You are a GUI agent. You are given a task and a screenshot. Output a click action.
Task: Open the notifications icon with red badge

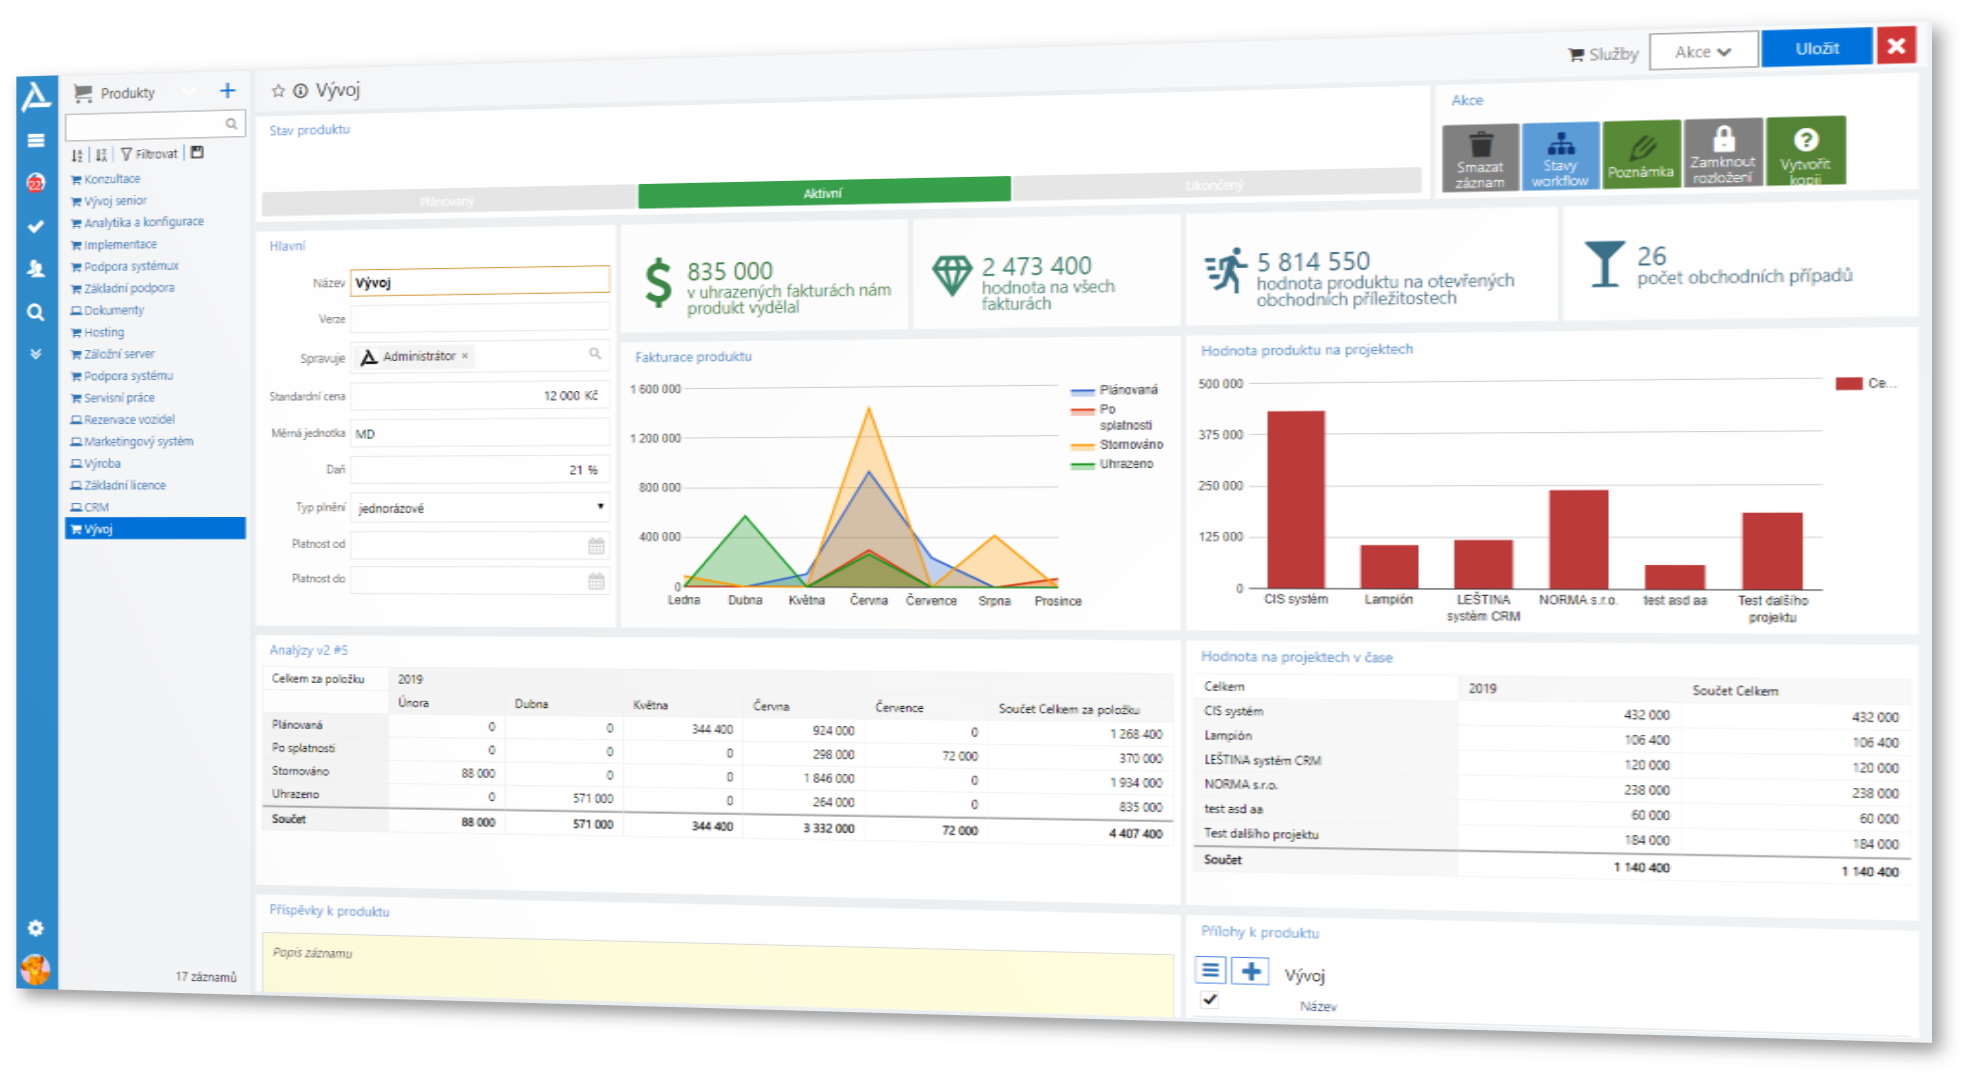(36, 183)
